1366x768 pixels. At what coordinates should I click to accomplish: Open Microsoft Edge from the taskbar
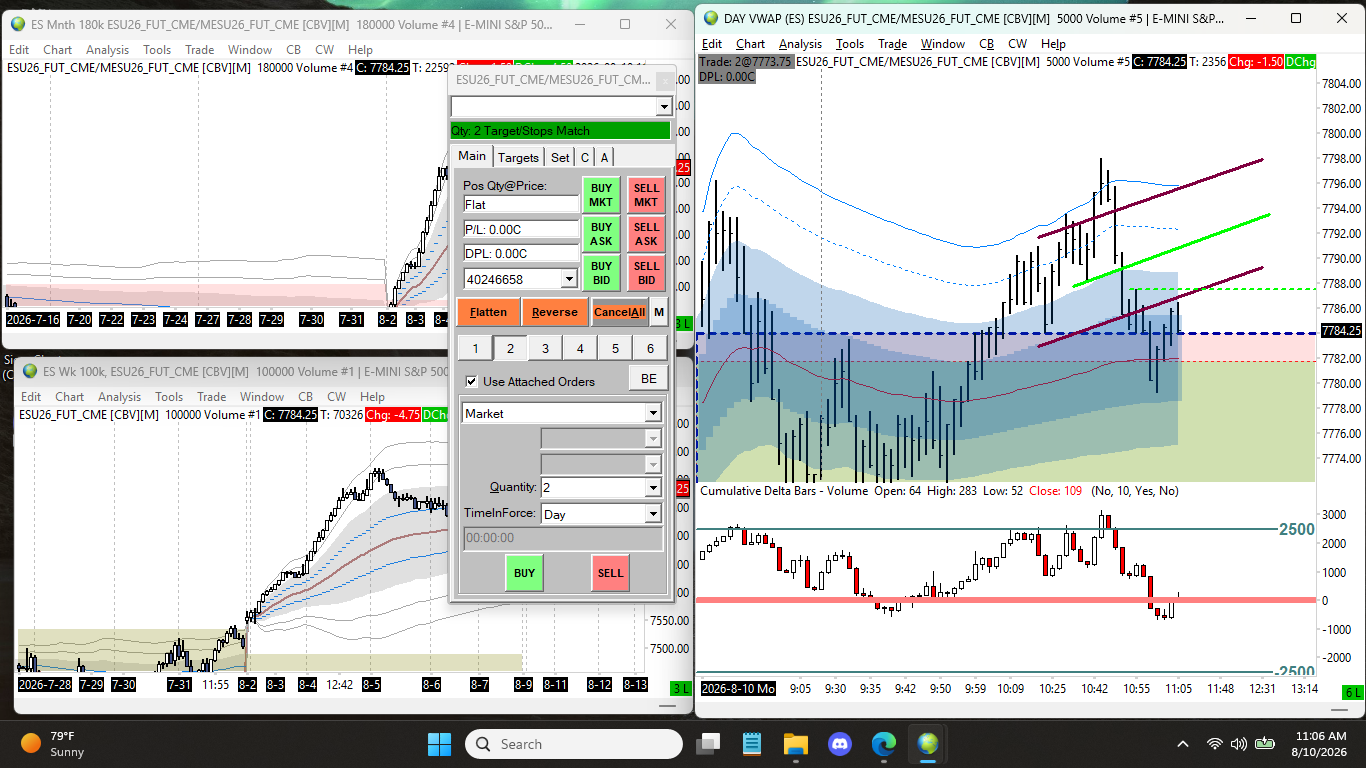coord(884,744)
